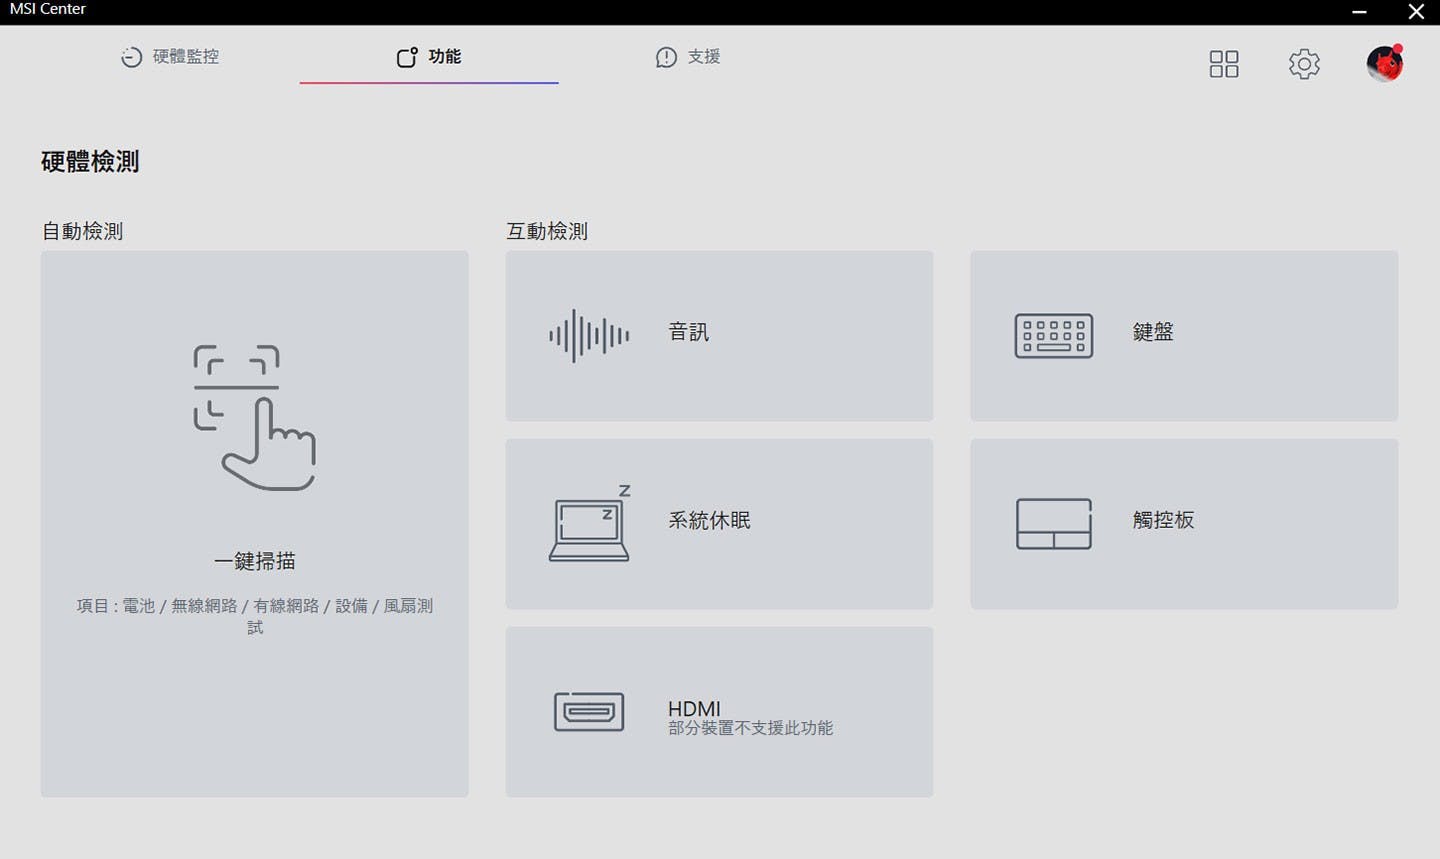Click the keyboard icon
This screenshot has height=859, width=1440.
(x=1054, y=336)
